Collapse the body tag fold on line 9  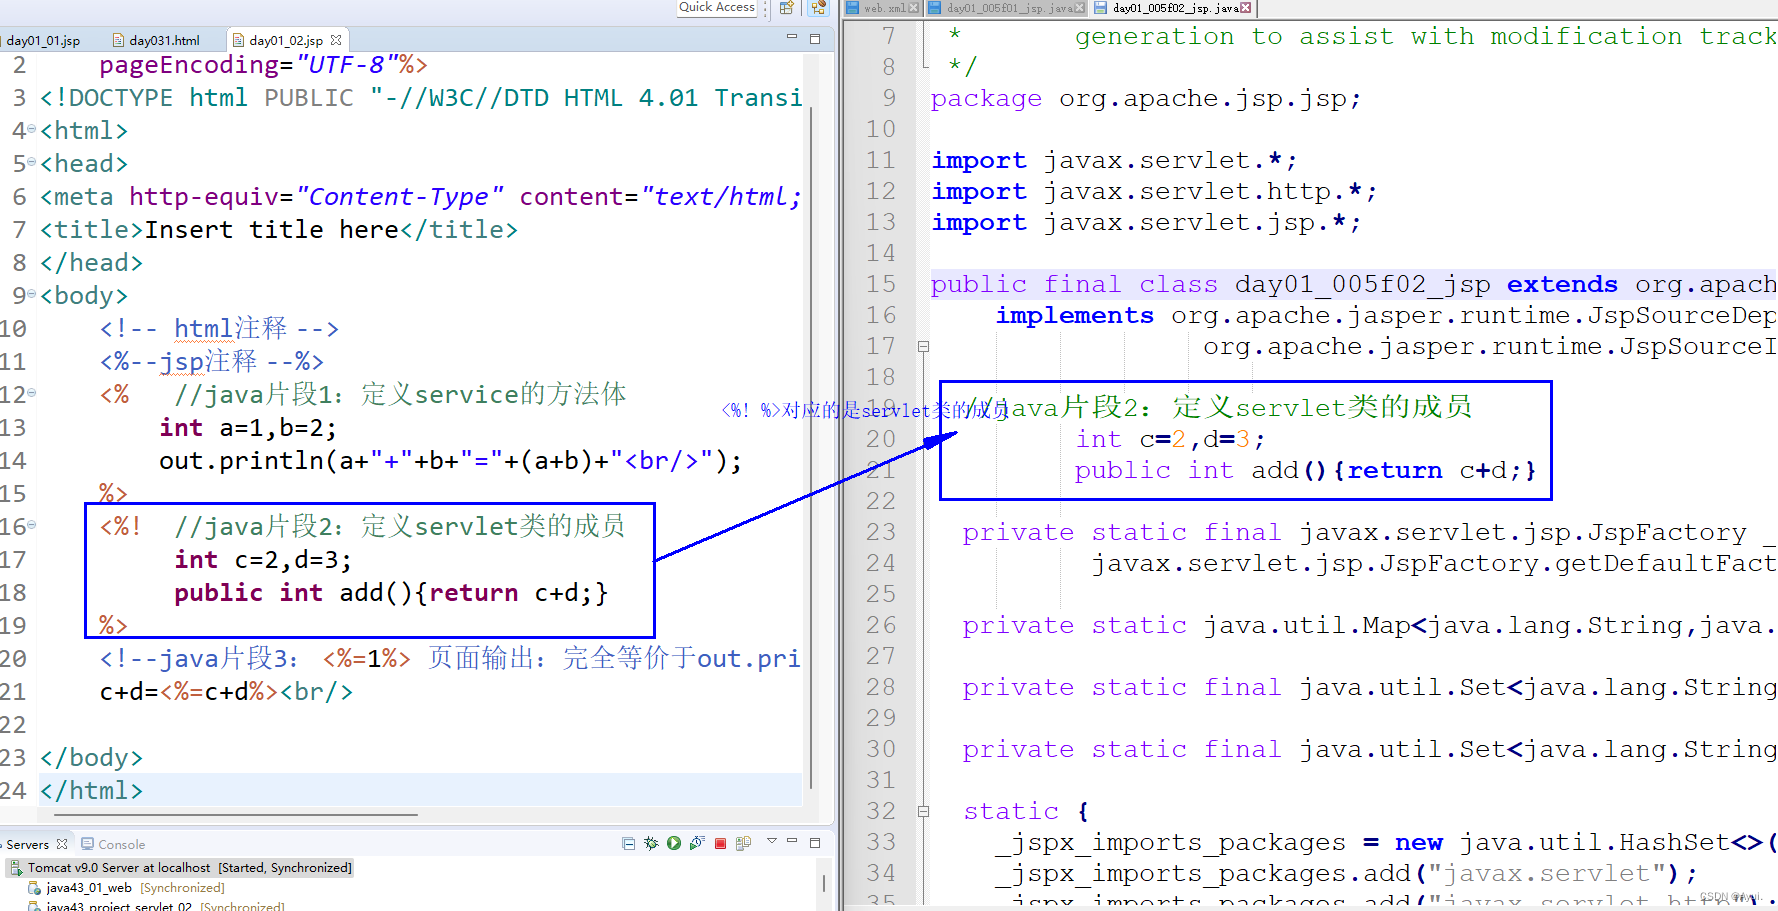pyautogui.click(x=32, y=294)
